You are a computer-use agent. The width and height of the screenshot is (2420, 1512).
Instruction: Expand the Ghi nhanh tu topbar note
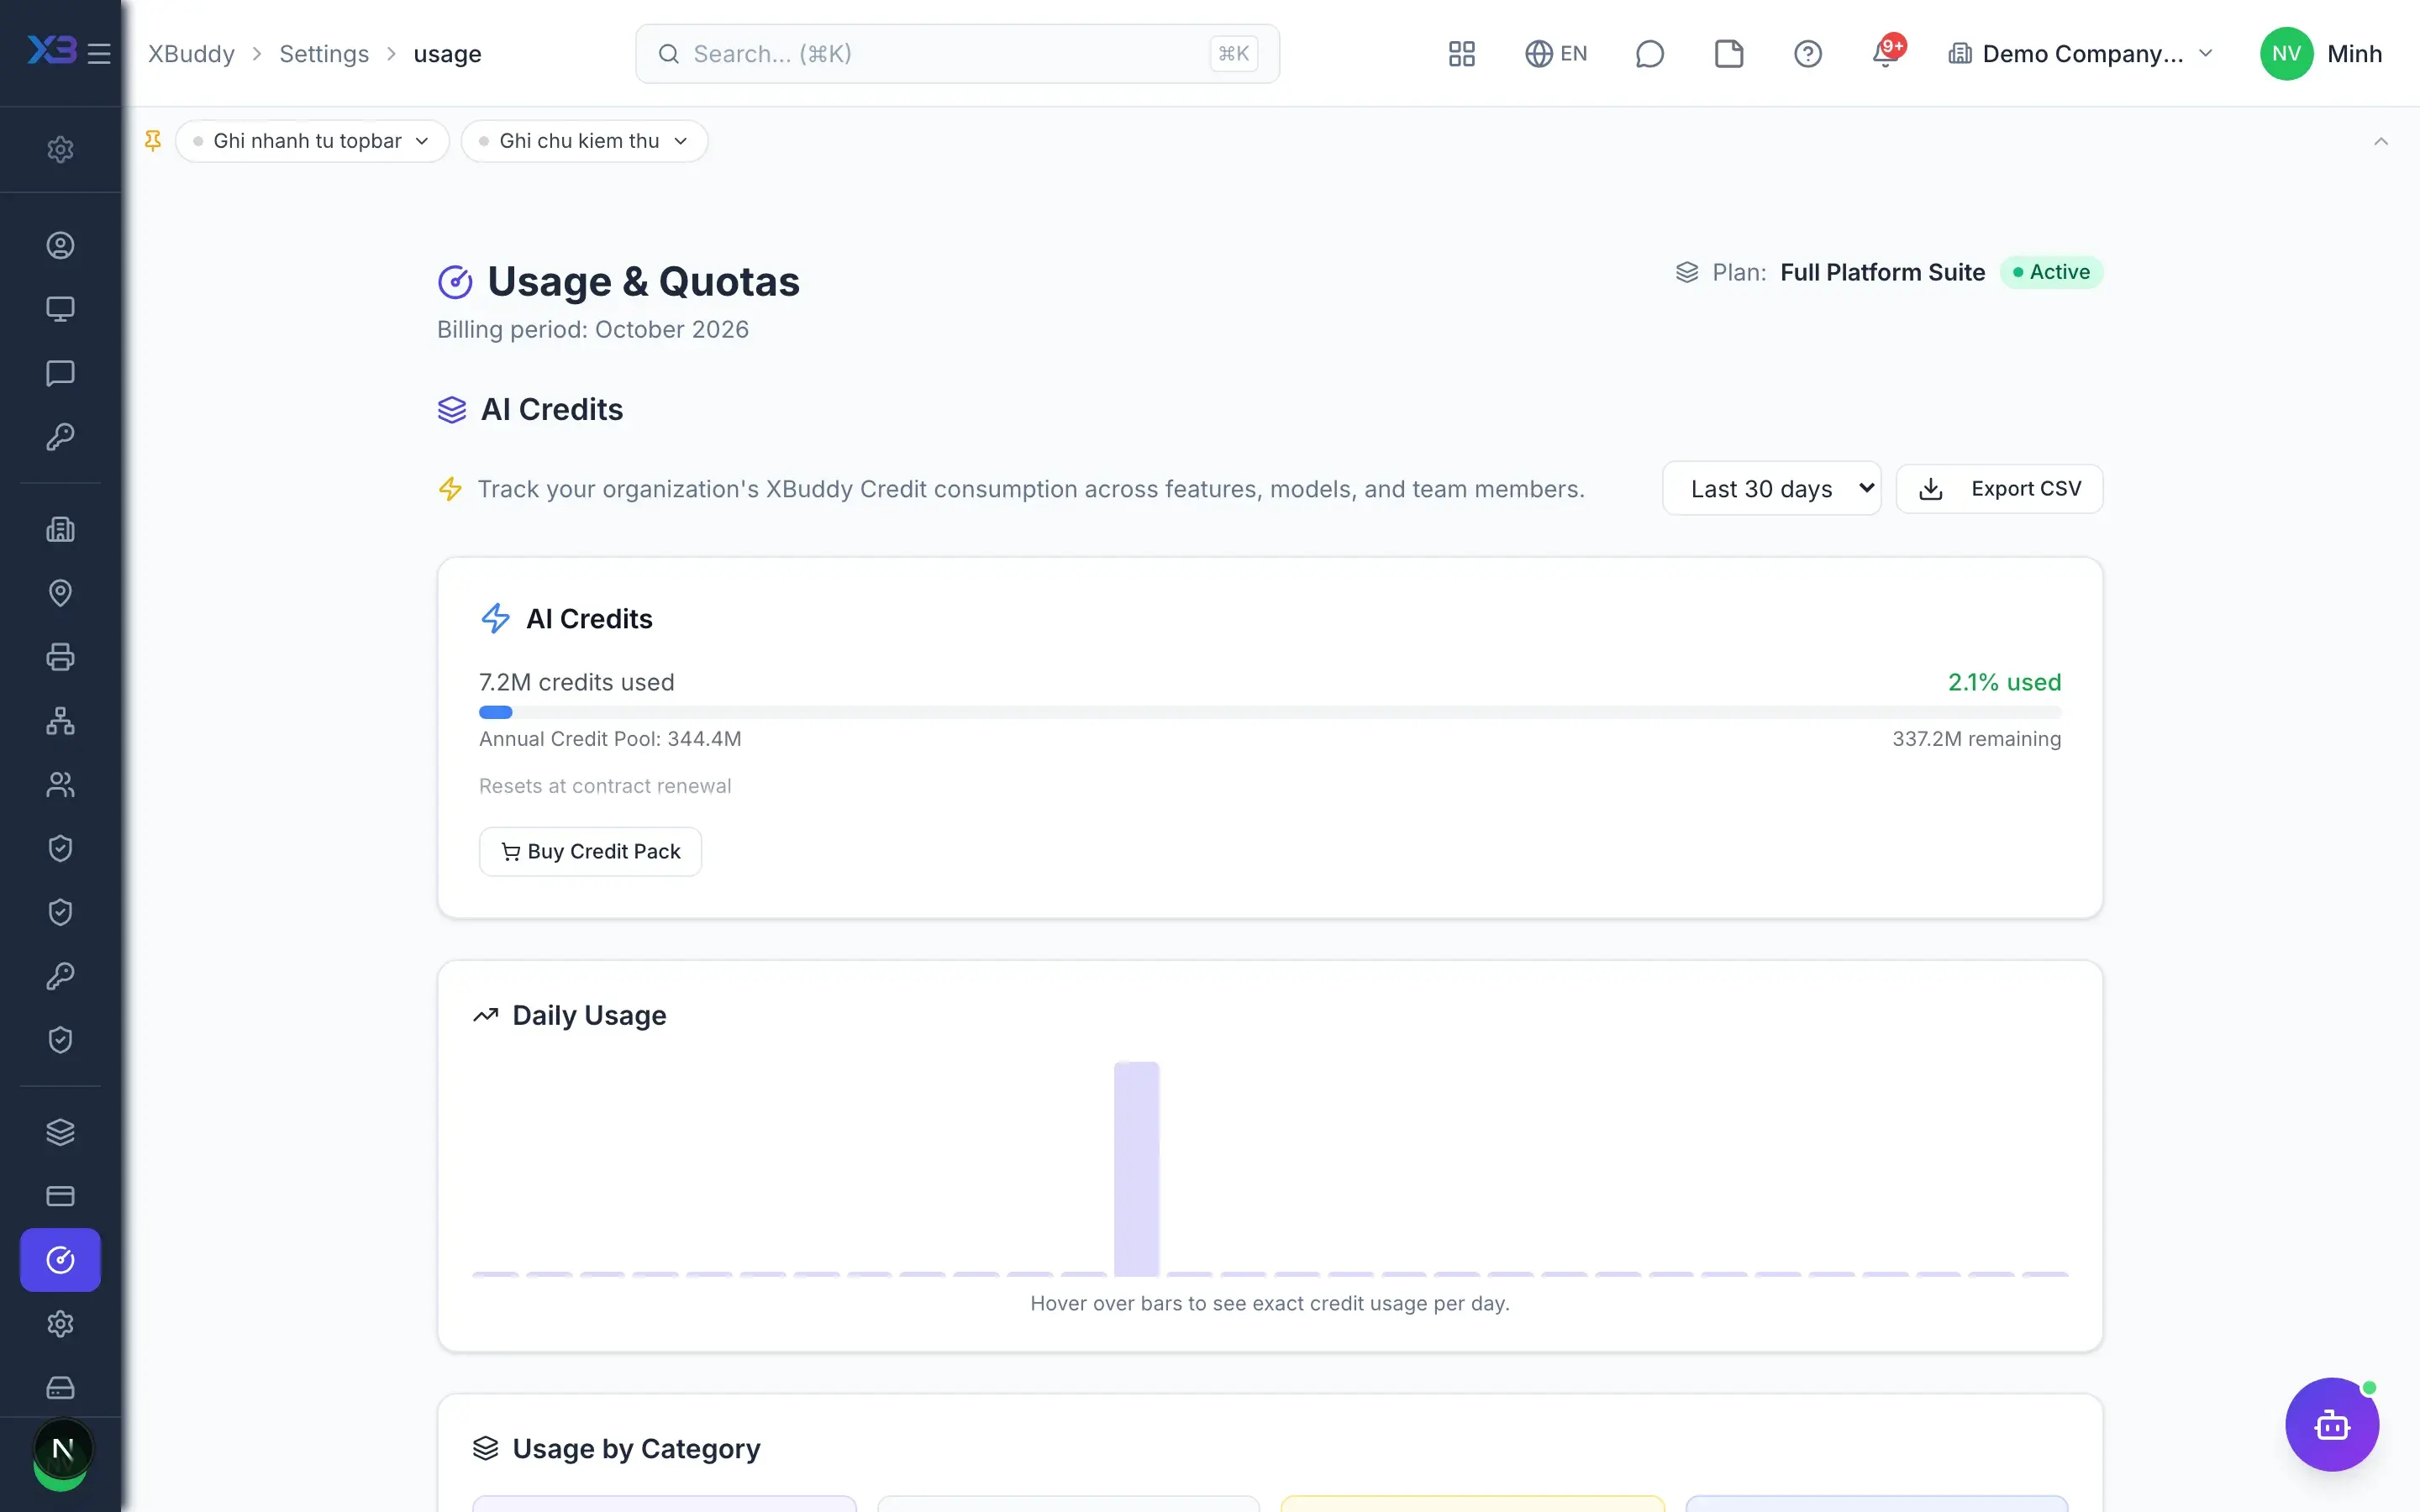tap(312, 141)
